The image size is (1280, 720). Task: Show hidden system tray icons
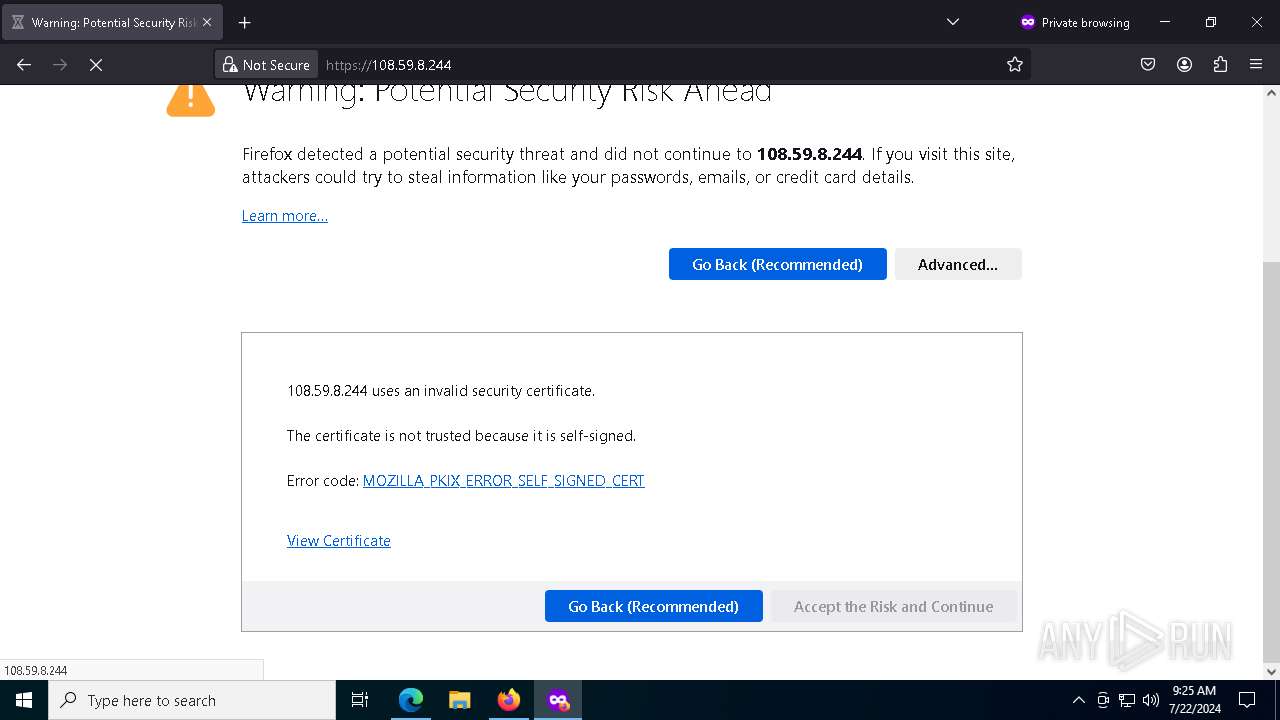tap(1078, 700)
